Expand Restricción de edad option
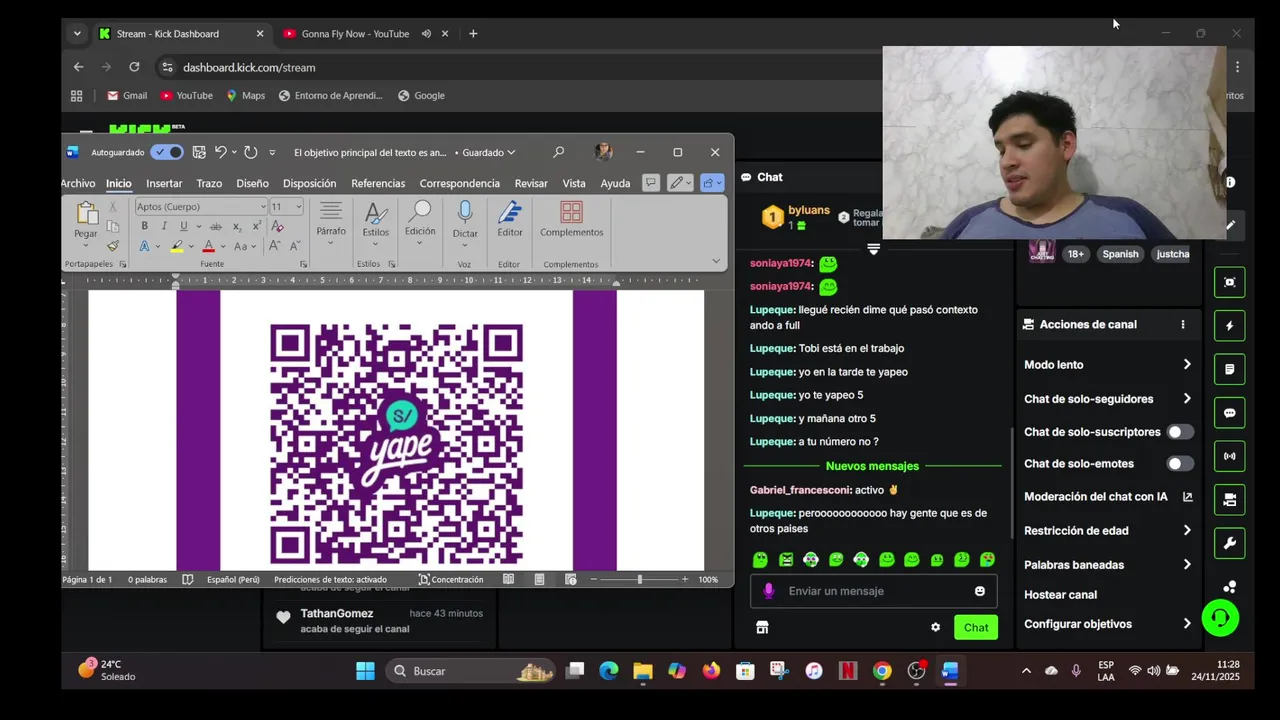This screenshot has width=1280, height=720. [1187, 531]
